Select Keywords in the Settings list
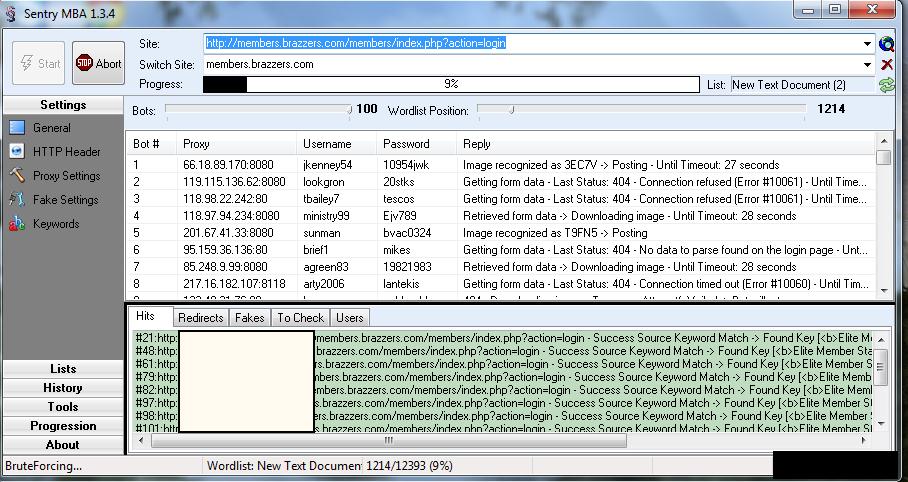The image size is (908, 482). tap(56, 224)
